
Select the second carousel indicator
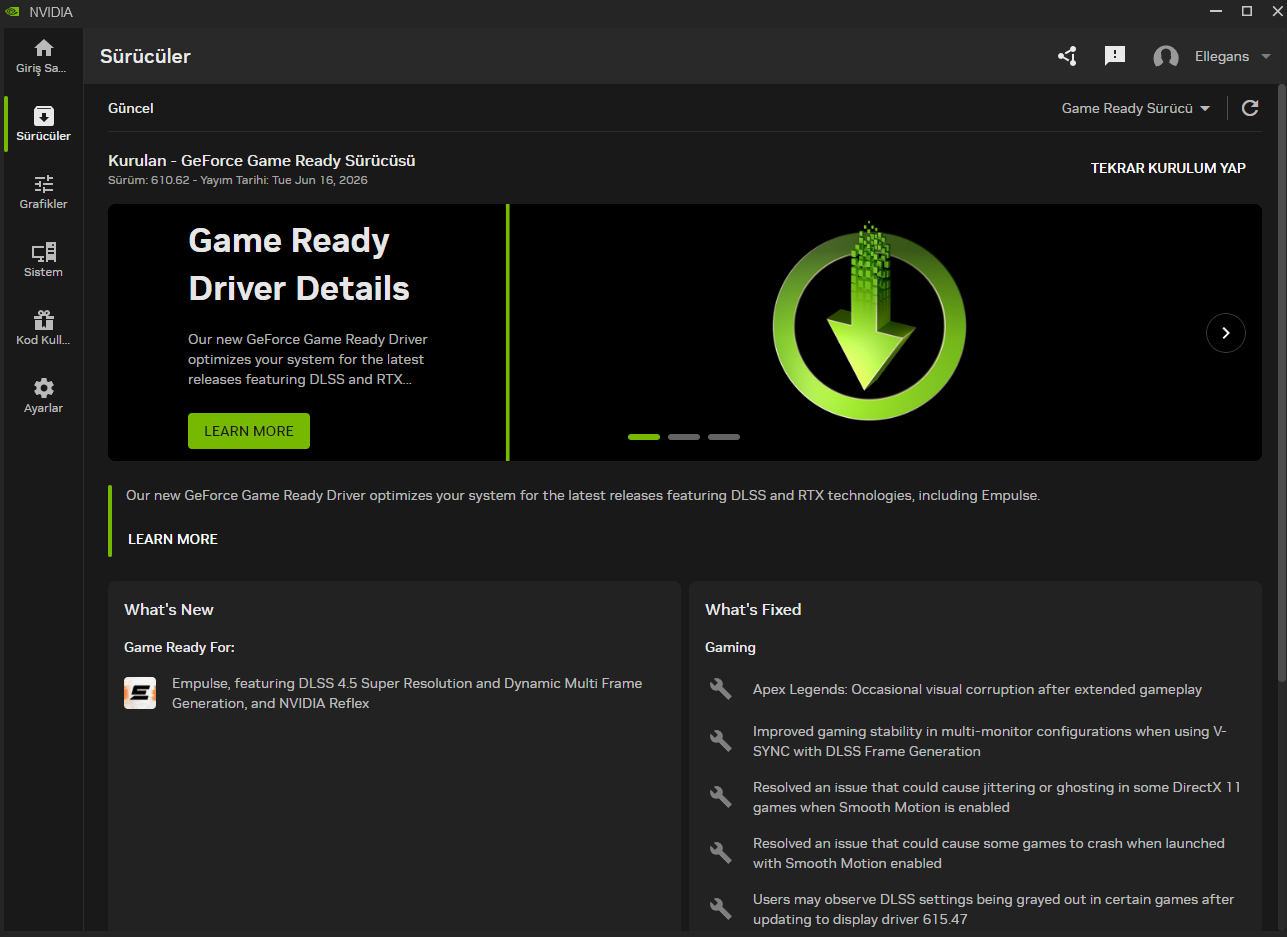click(x=684, y=437)
